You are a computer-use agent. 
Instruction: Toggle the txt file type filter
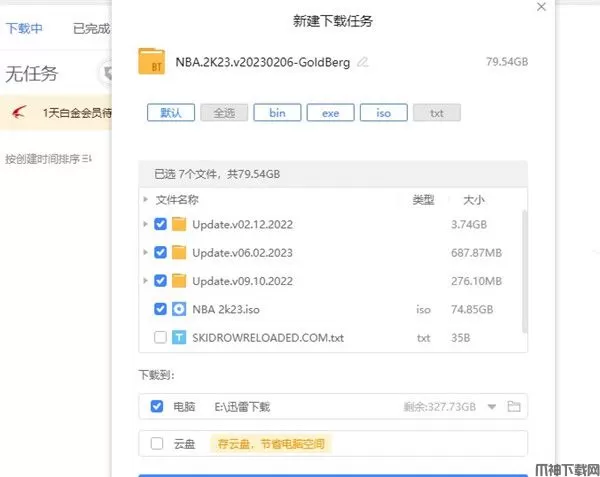[x=437, y=113]
